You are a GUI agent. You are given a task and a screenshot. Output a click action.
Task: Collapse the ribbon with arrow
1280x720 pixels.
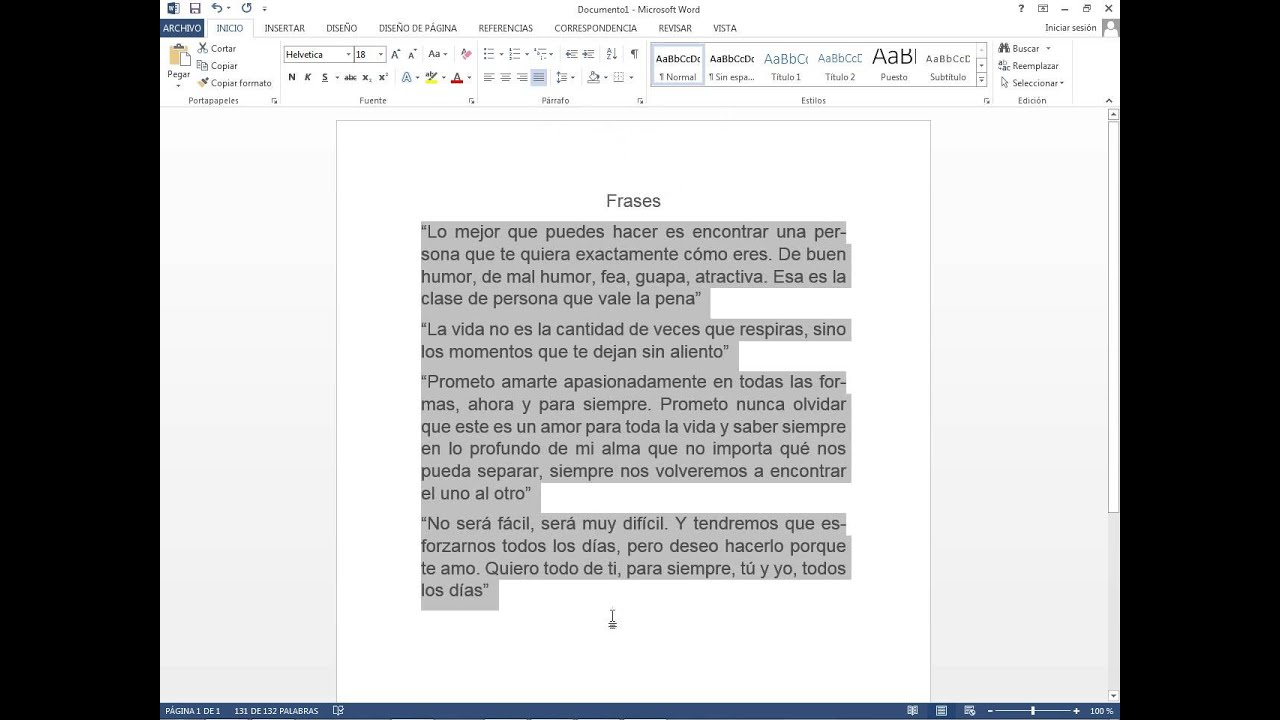pos(1108,101)
